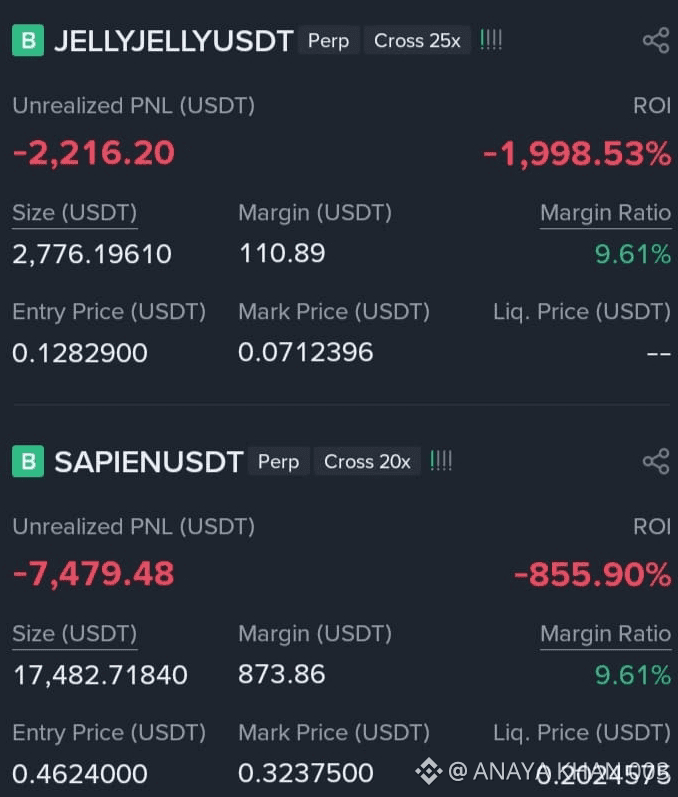Tap the underlined Size (USDT) label for JELLYJELLYUSDT
The image size is (678, 797).
75,213
